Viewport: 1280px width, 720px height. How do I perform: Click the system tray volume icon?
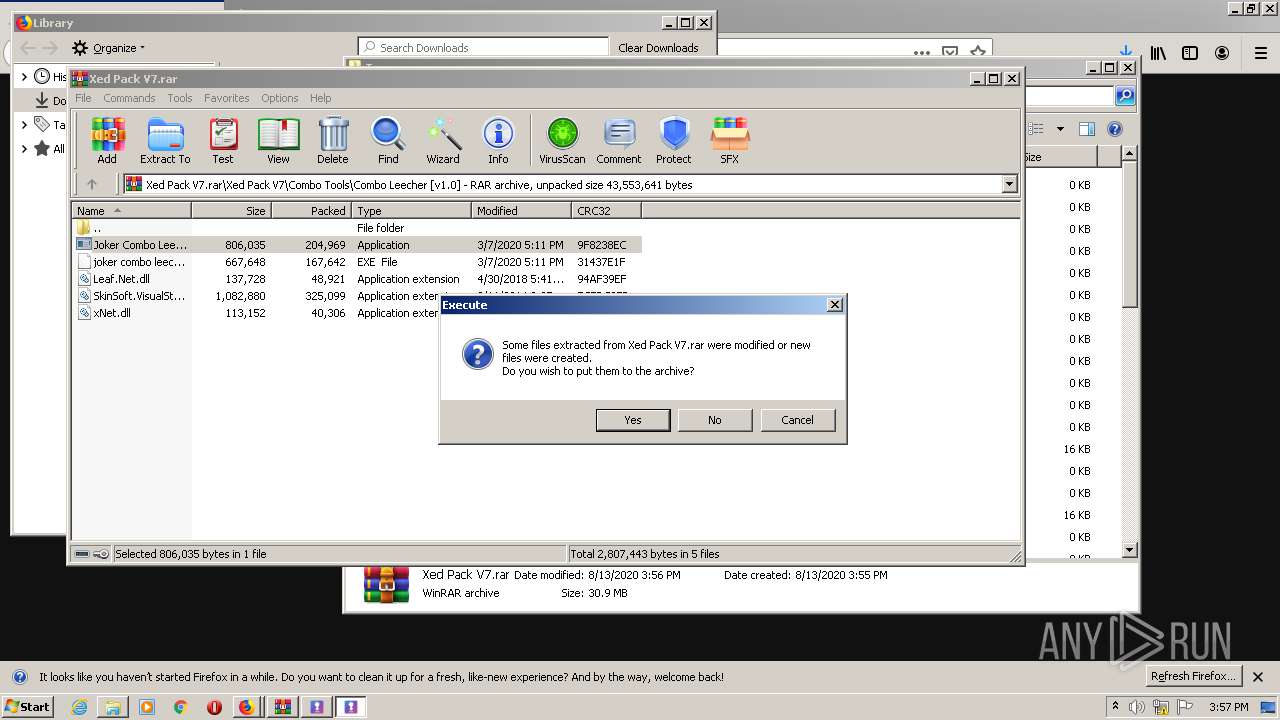[1137, 707]
